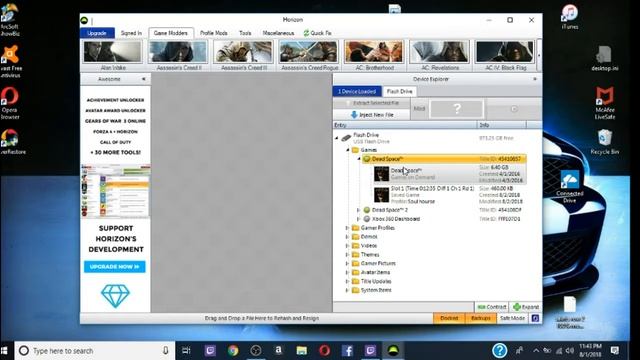Click Inject New File button
The height and width of the screenshot is (360, 640).
coord(372,115)
